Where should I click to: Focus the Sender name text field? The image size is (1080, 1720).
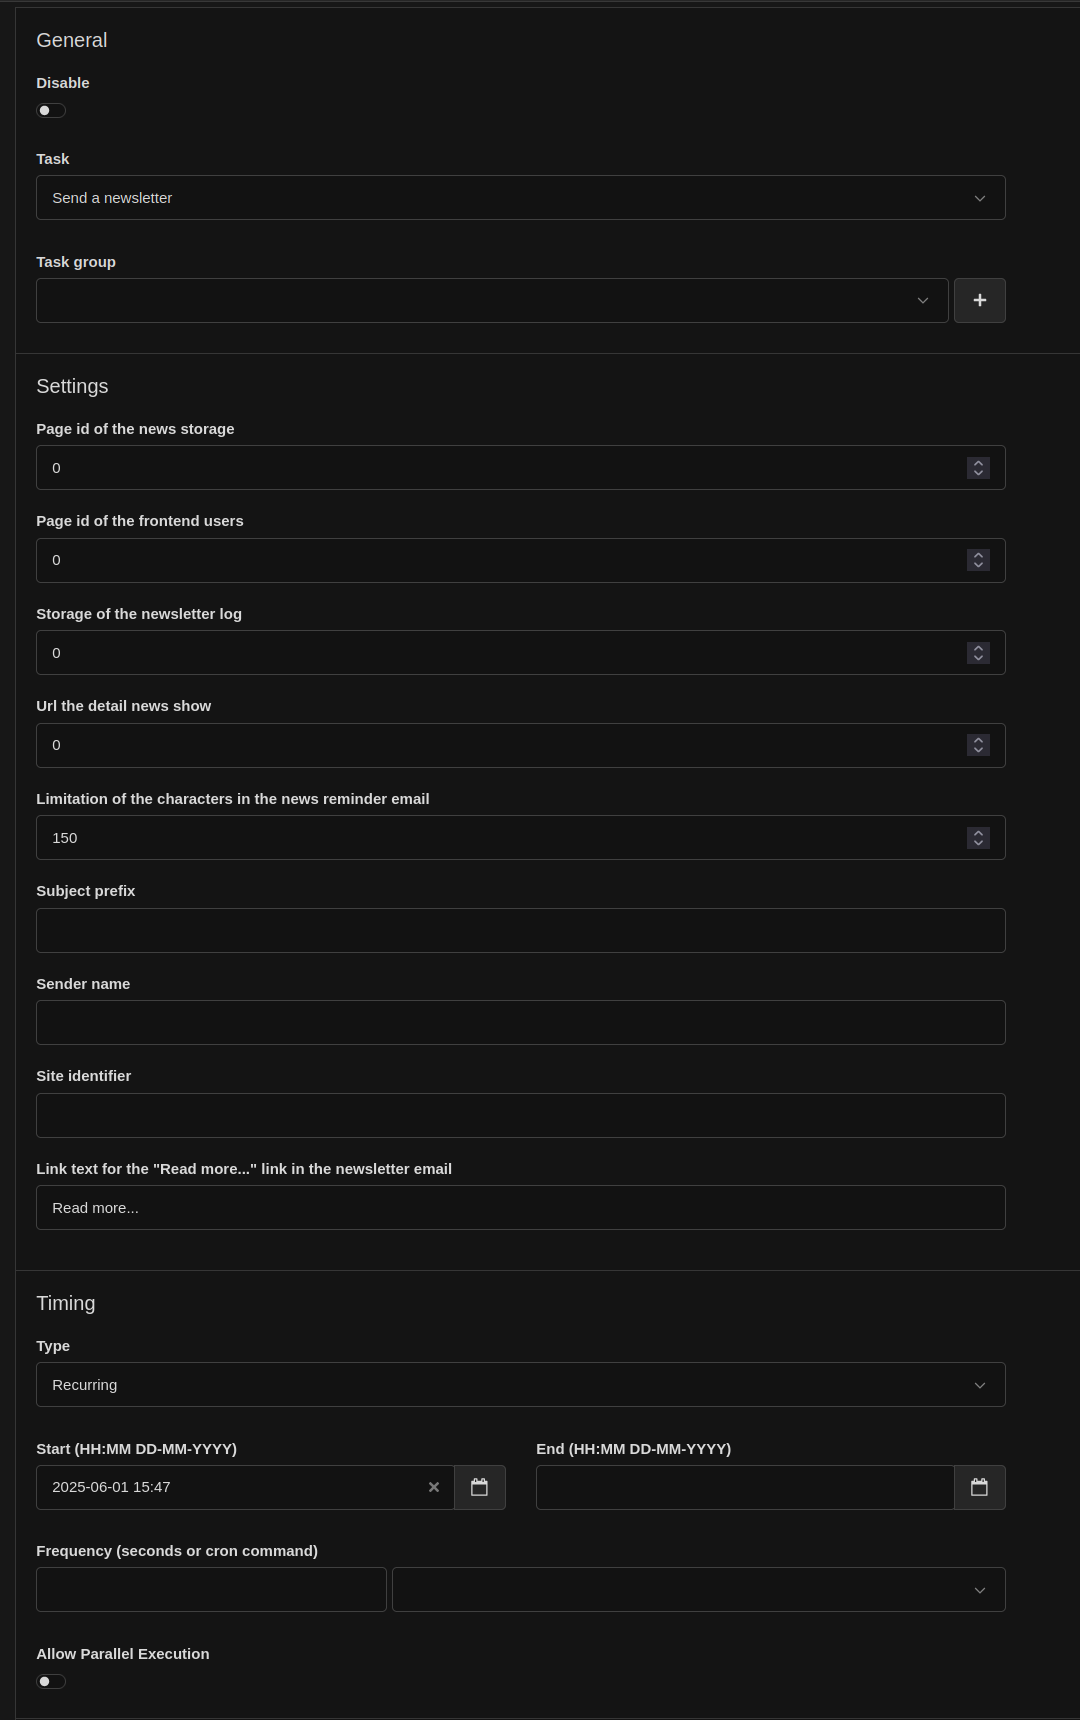click(520, 1023)
